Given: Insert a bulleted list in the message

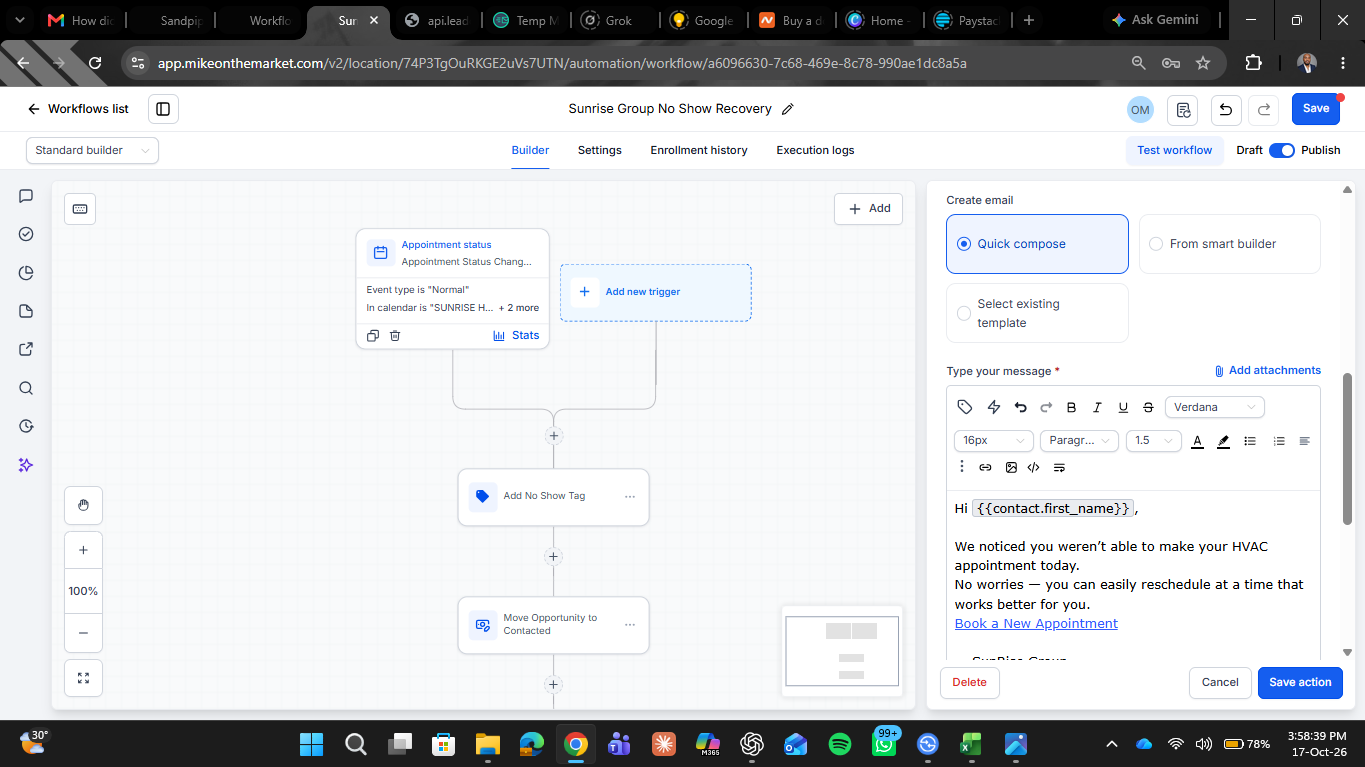Looking at the screenshot, I should pyautogui.click(x=1250, y=441).
